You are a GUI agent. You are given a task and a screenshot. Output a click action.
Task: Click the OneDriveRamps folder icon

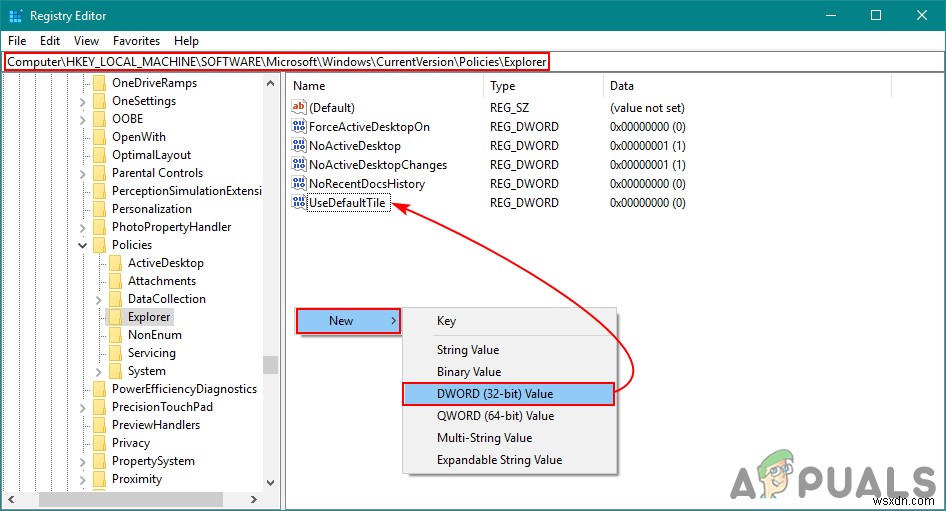pyautogui.click(x=100, y=83)
